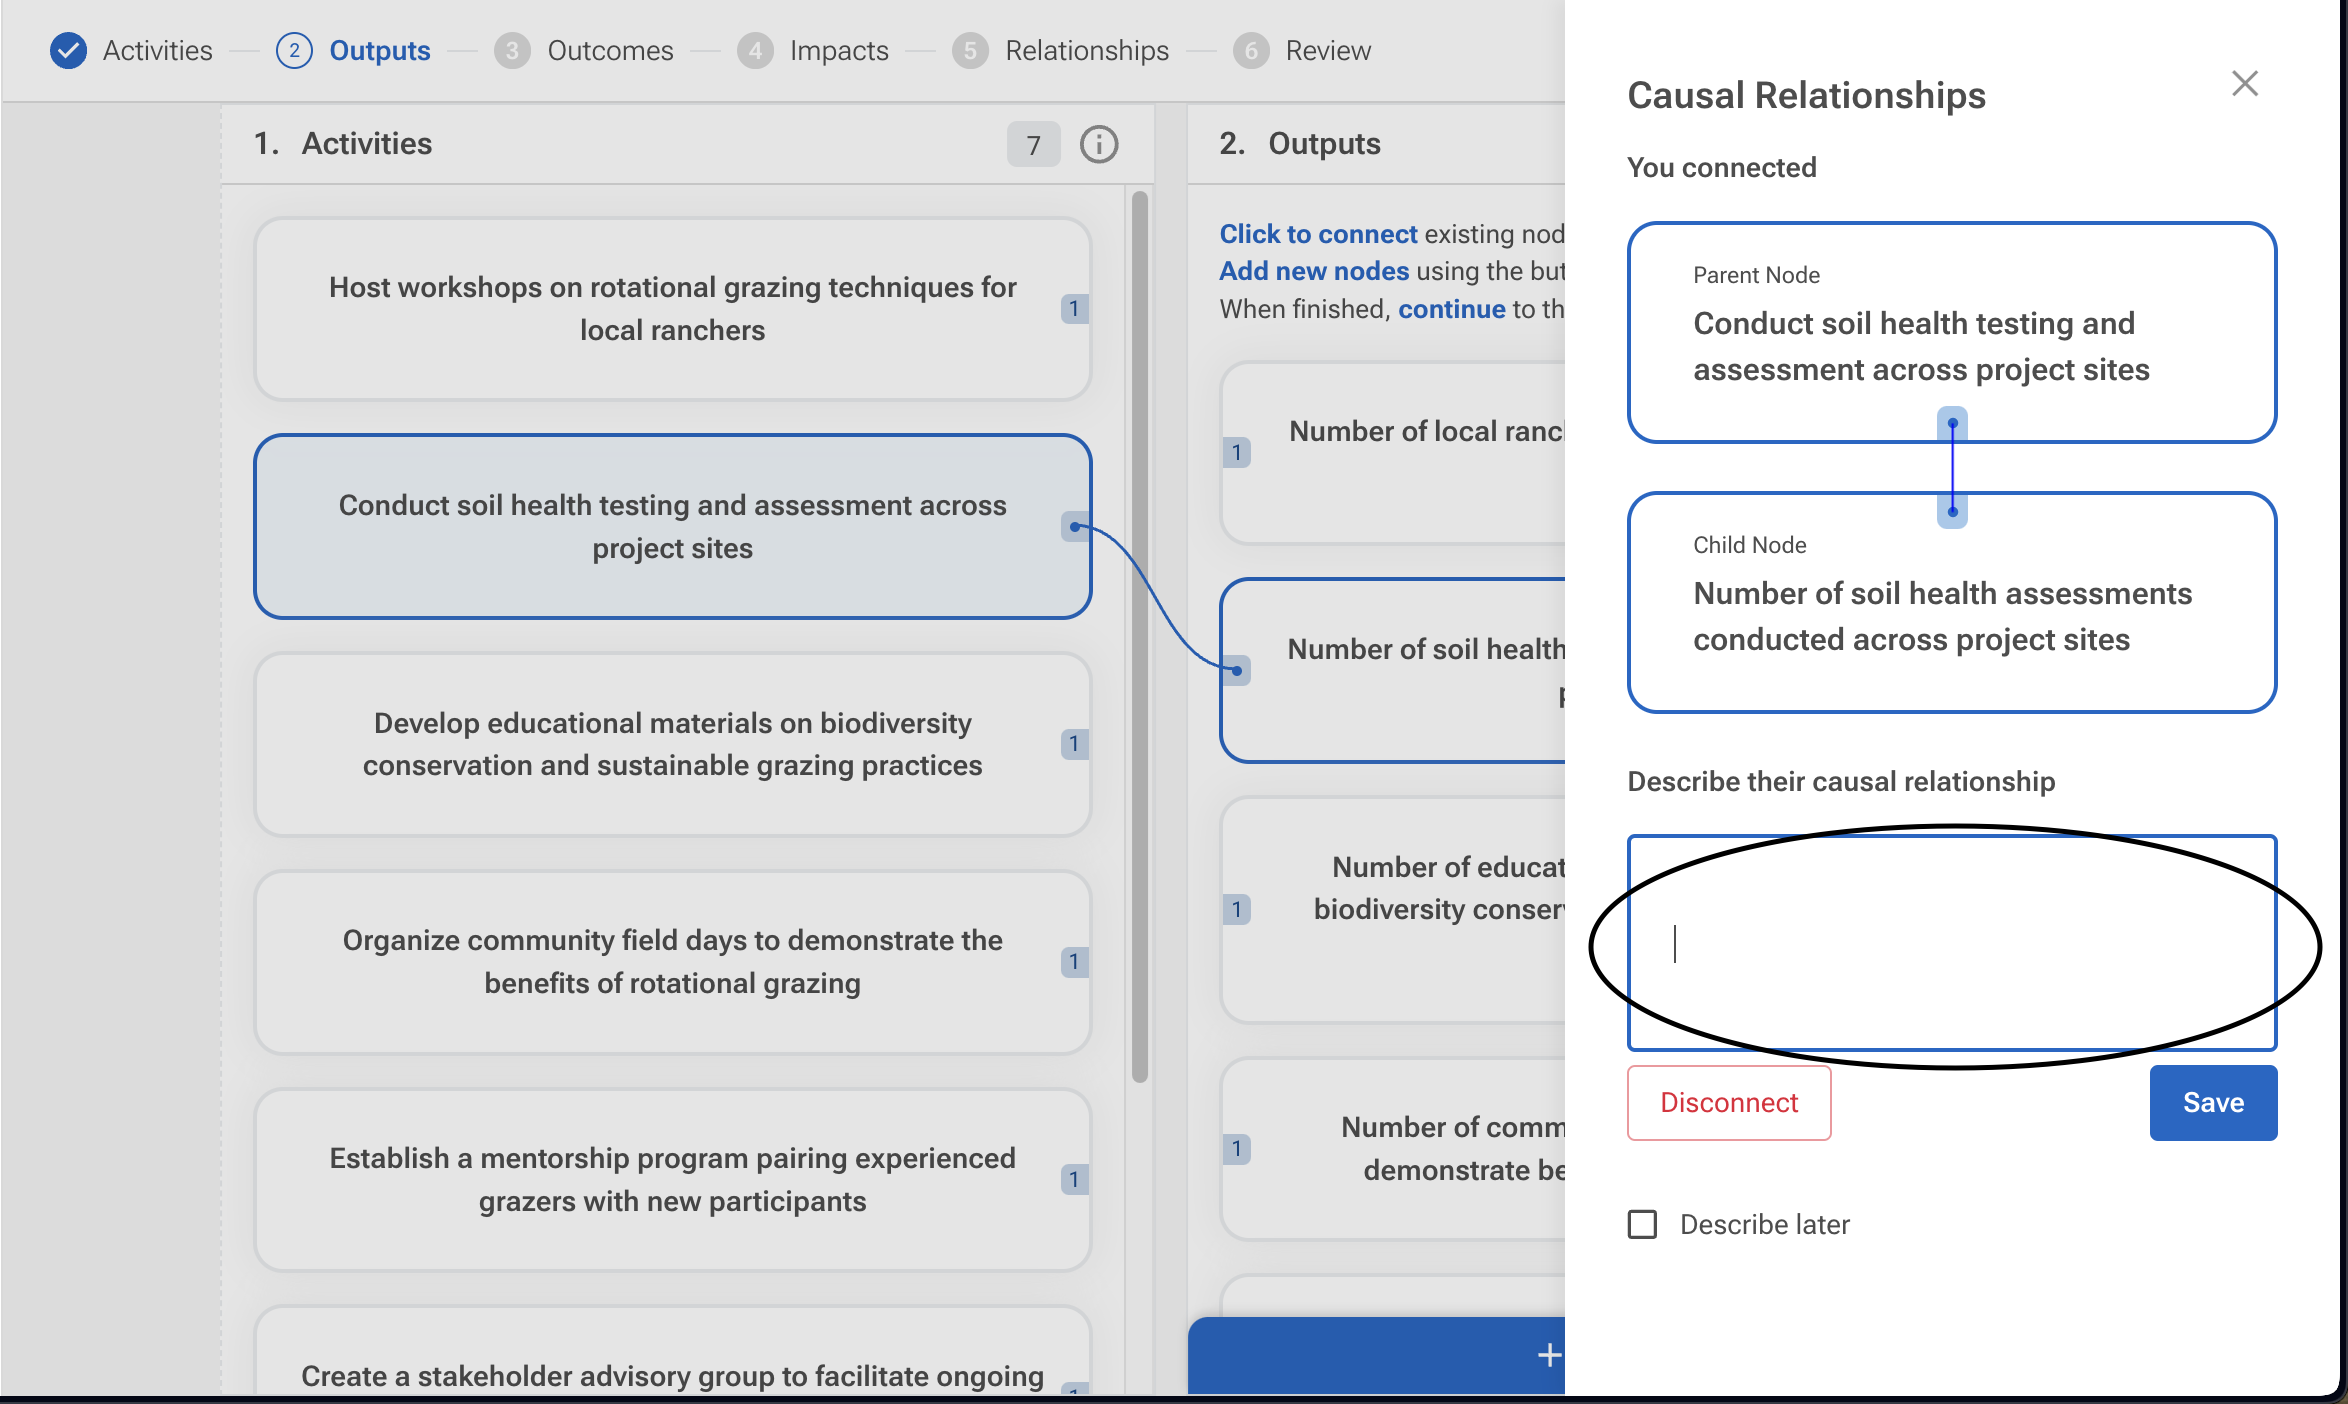
Task: Click the step 5 Relationships circle icon
Action: coord(970,51)
